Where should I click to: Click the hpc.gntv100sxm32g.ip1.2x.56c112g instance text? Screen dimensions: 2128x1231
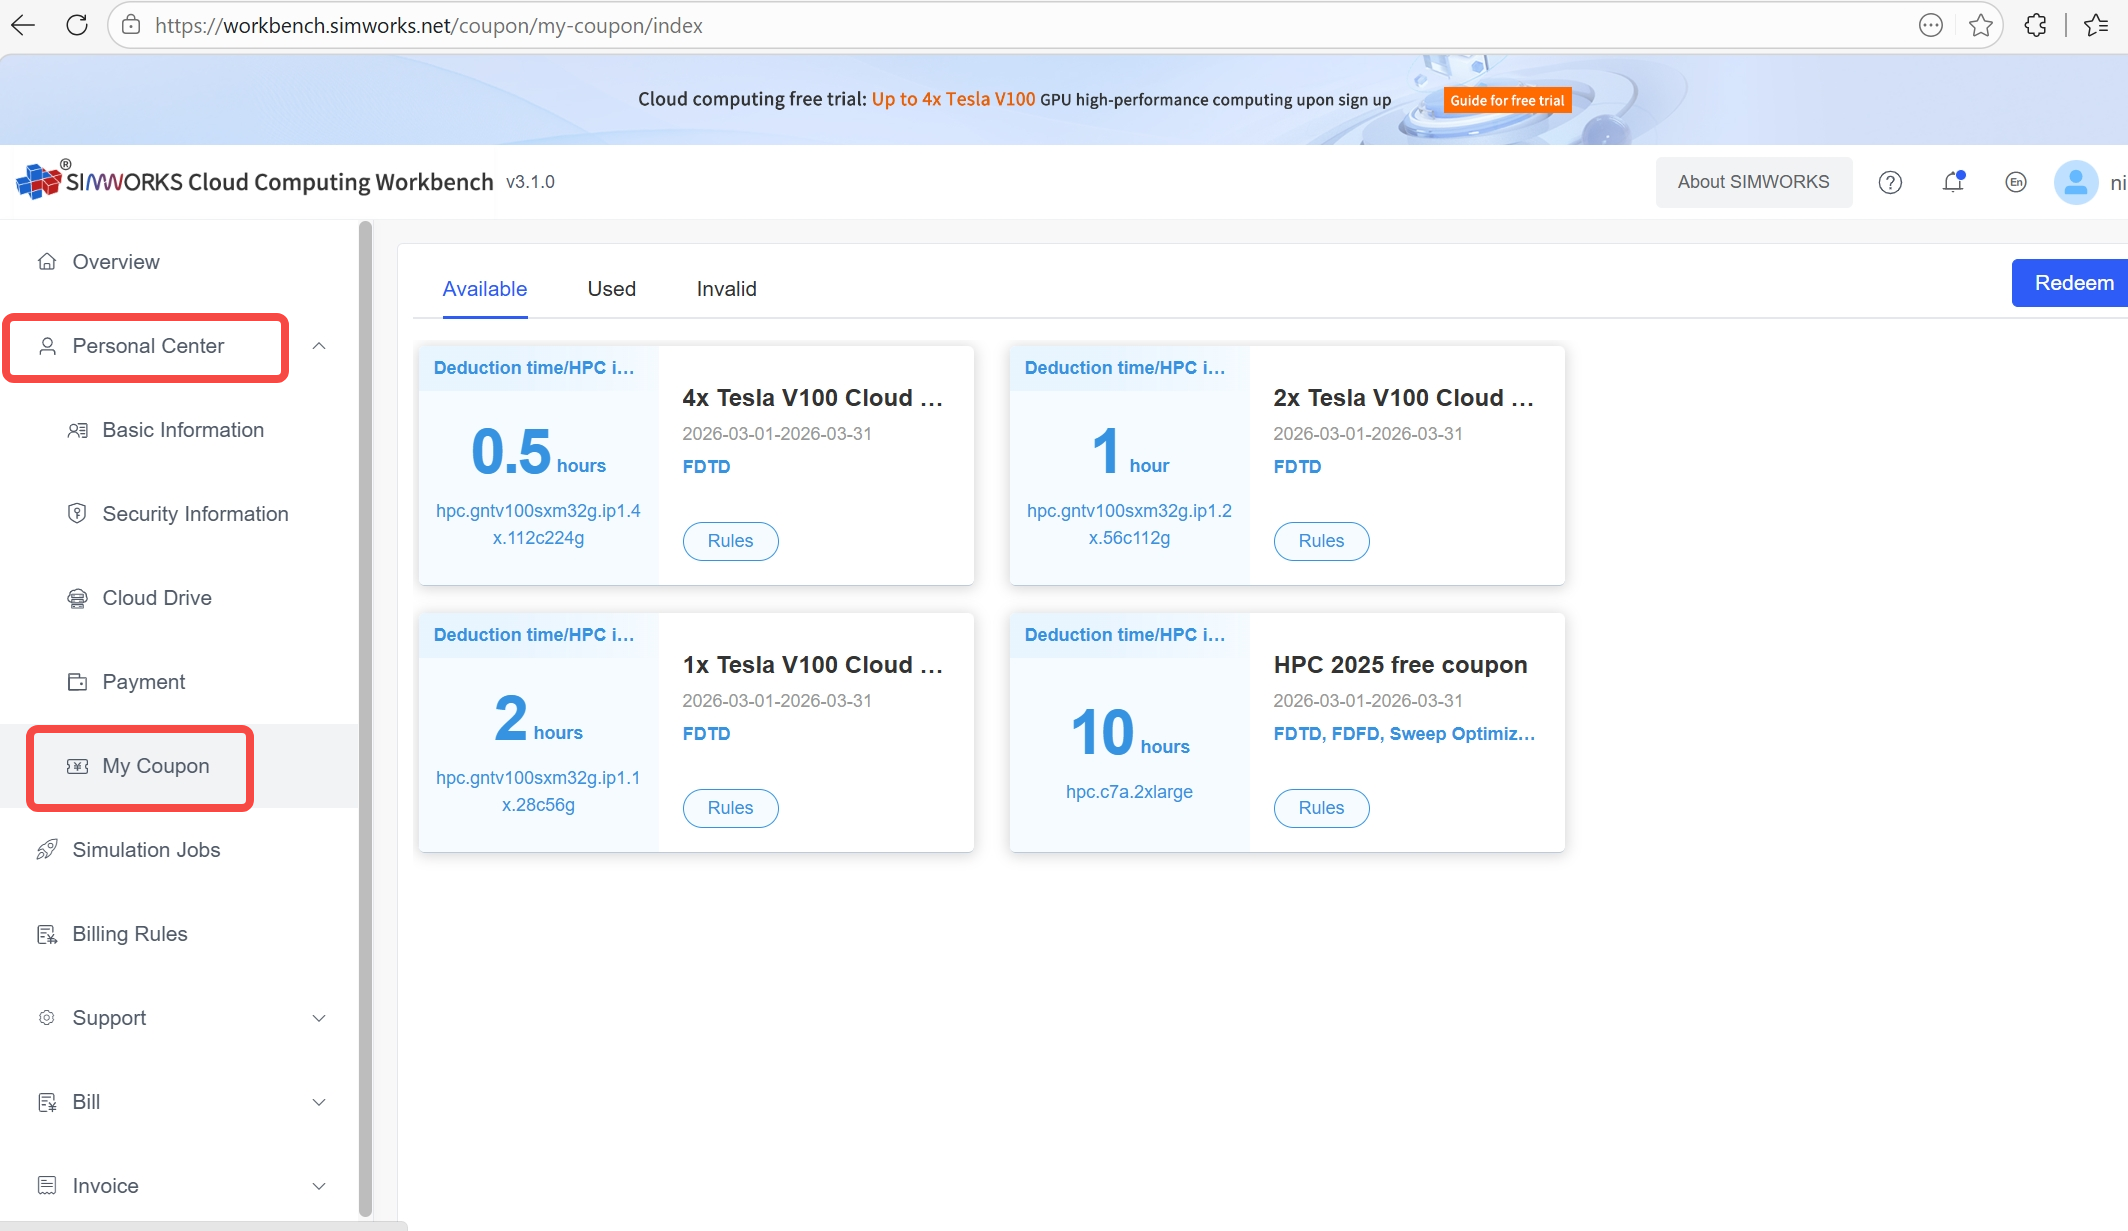[x=1129, y=524]
